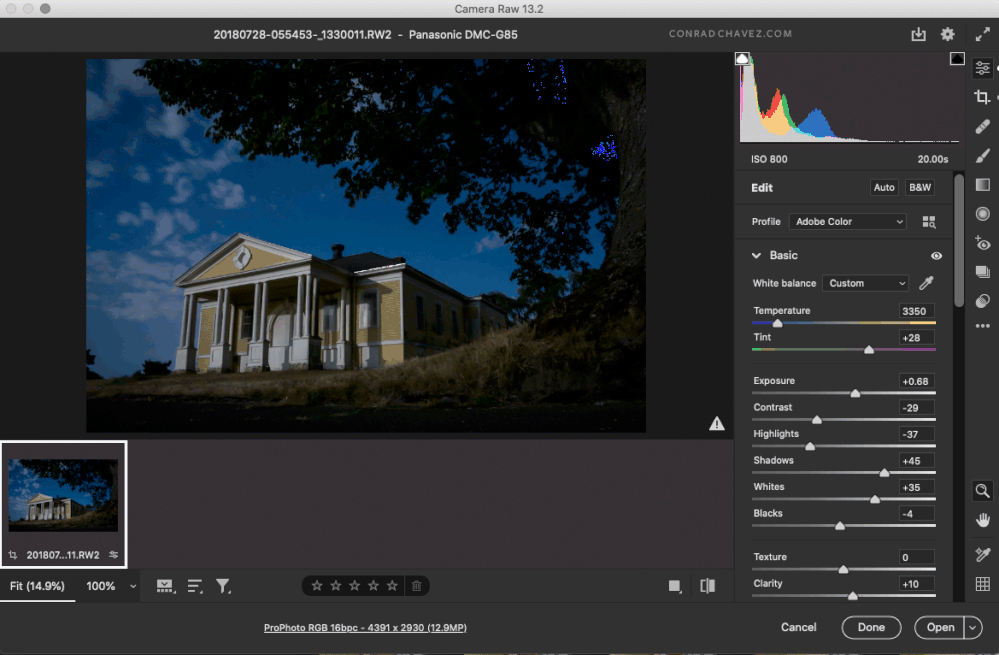Select the Hand tool

[x=982, y=519]
